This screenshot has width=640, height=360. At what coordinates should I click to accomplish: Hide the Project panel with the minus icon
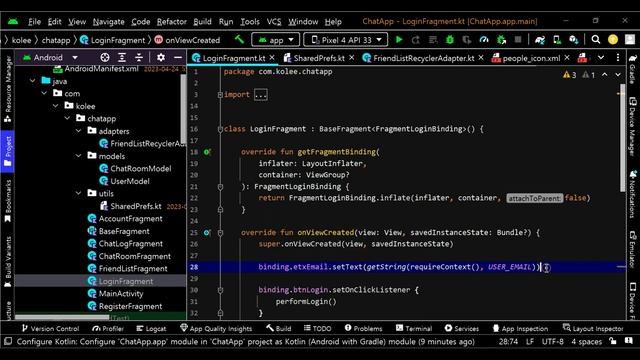click(178, 58)
